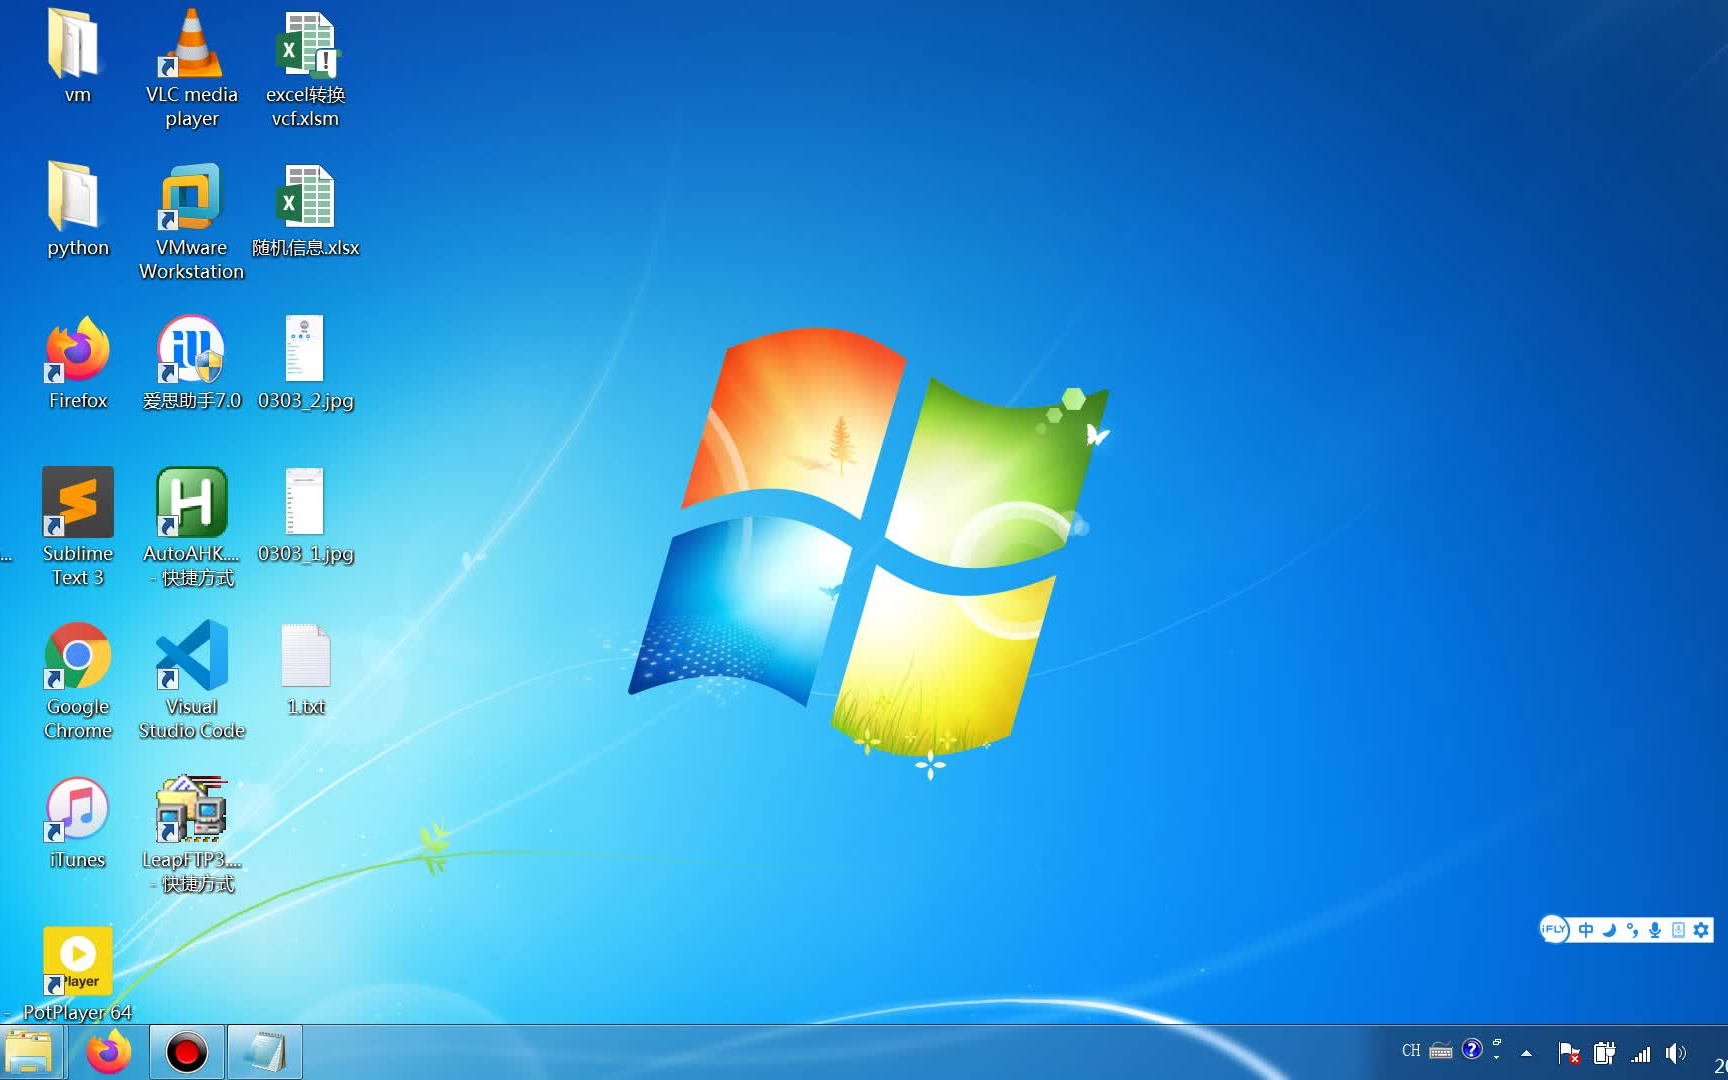
Task: Select the 0303_2.jpg image file
Action: click(305, 363)
